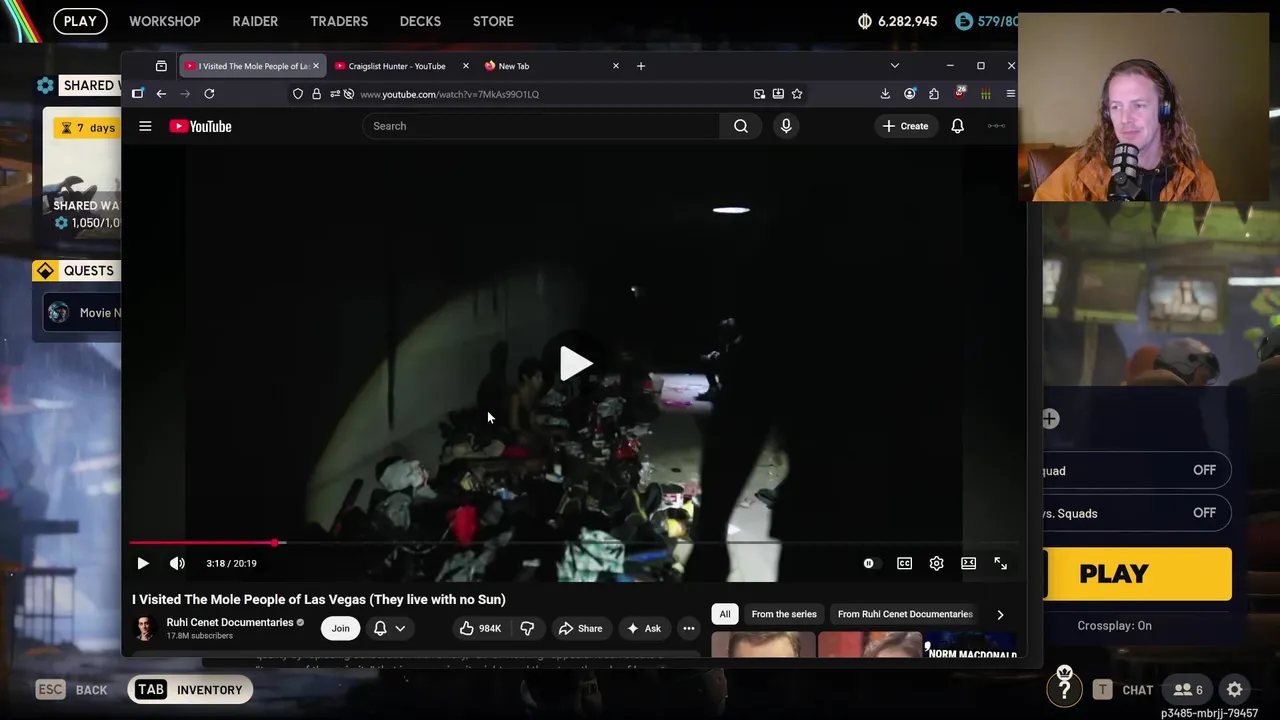Open the game settings gear icon
Viewport: 1280px width, 720px height.
pyautogui.click(x=1235, y=690)
